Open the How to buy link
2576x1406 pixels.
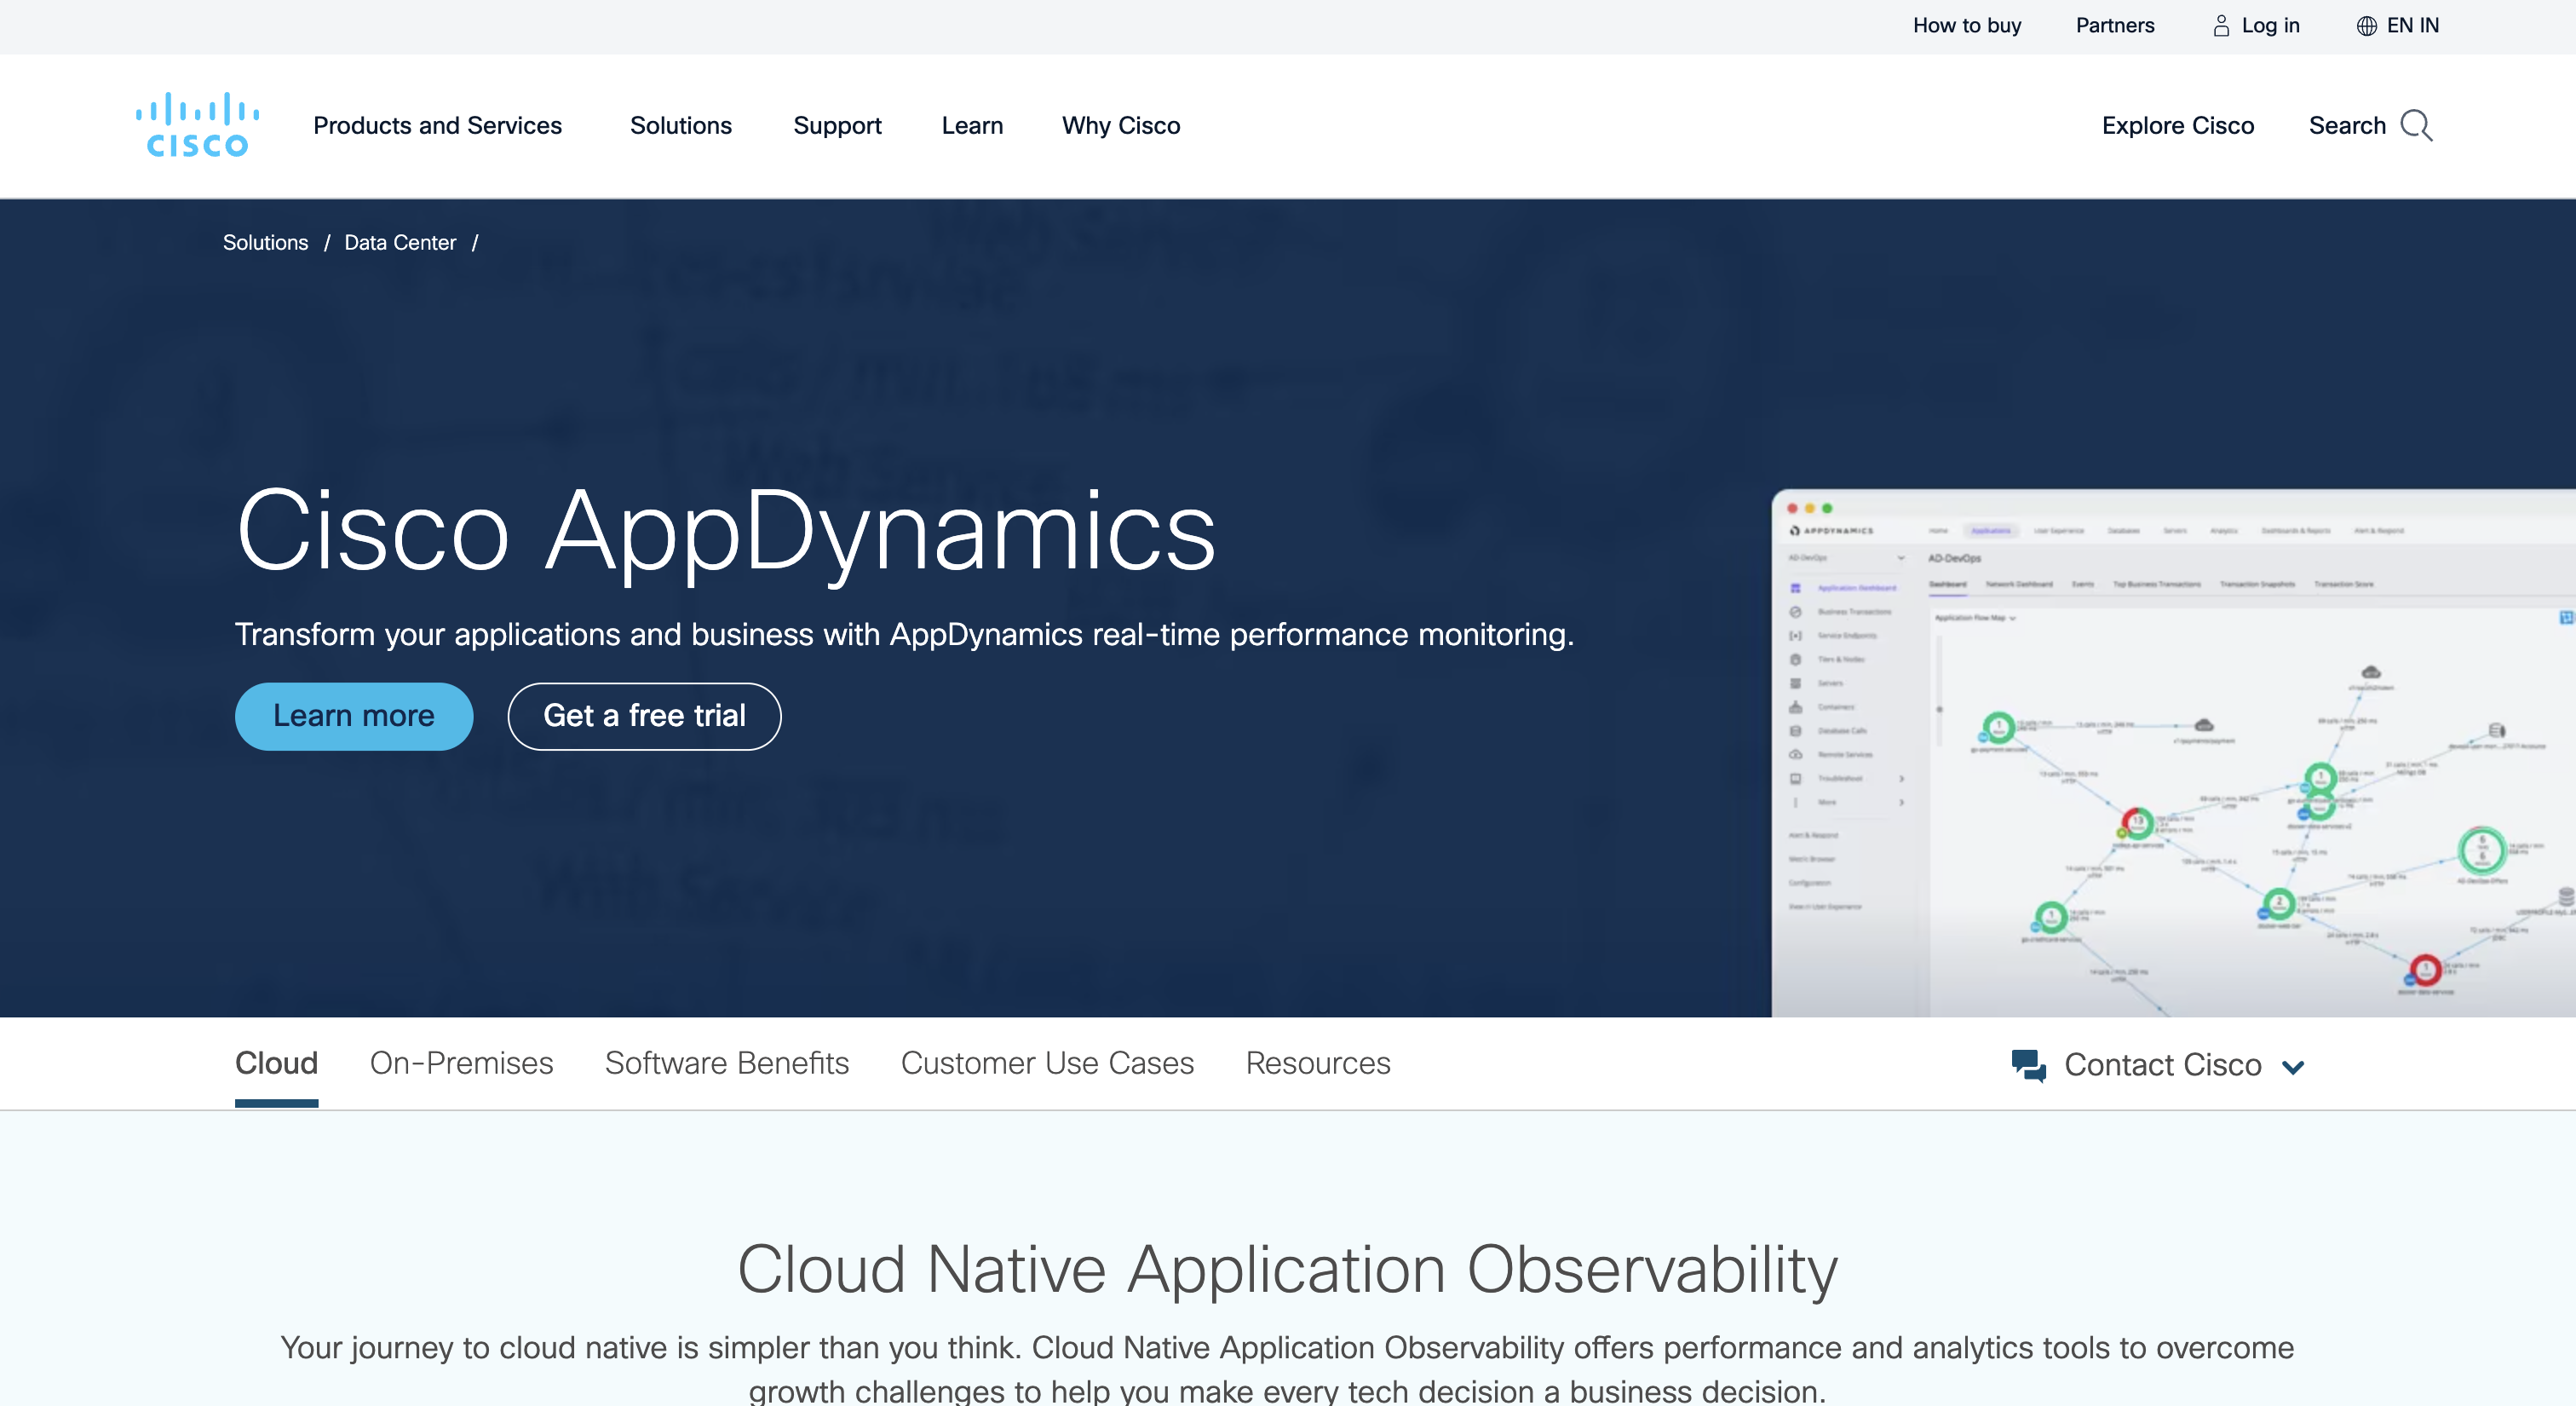[x=1966, y=26]
